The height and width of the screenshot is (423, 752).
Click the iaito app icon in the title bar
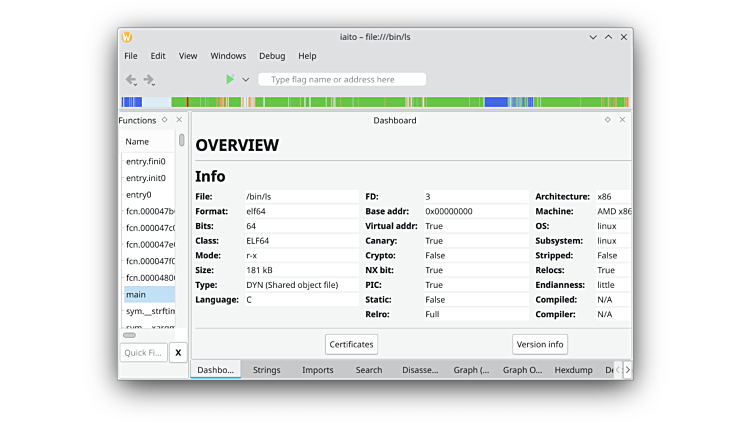pos(127,37)
